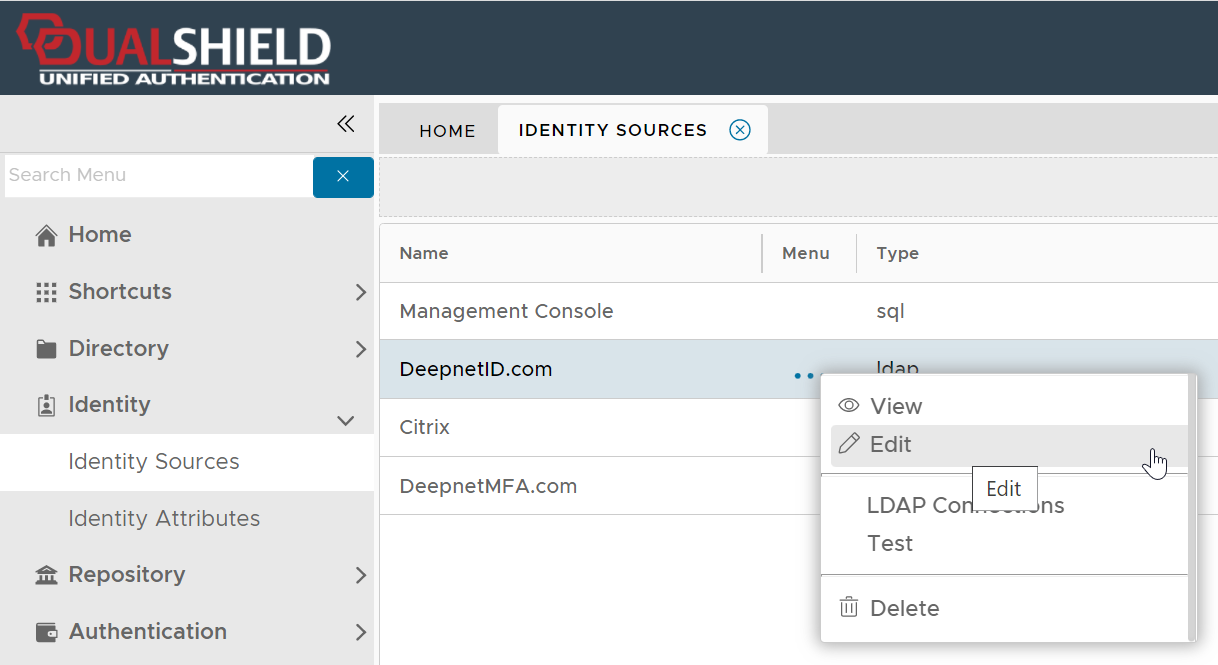
Task: Switch to the HOME tab
Action: 447,131
